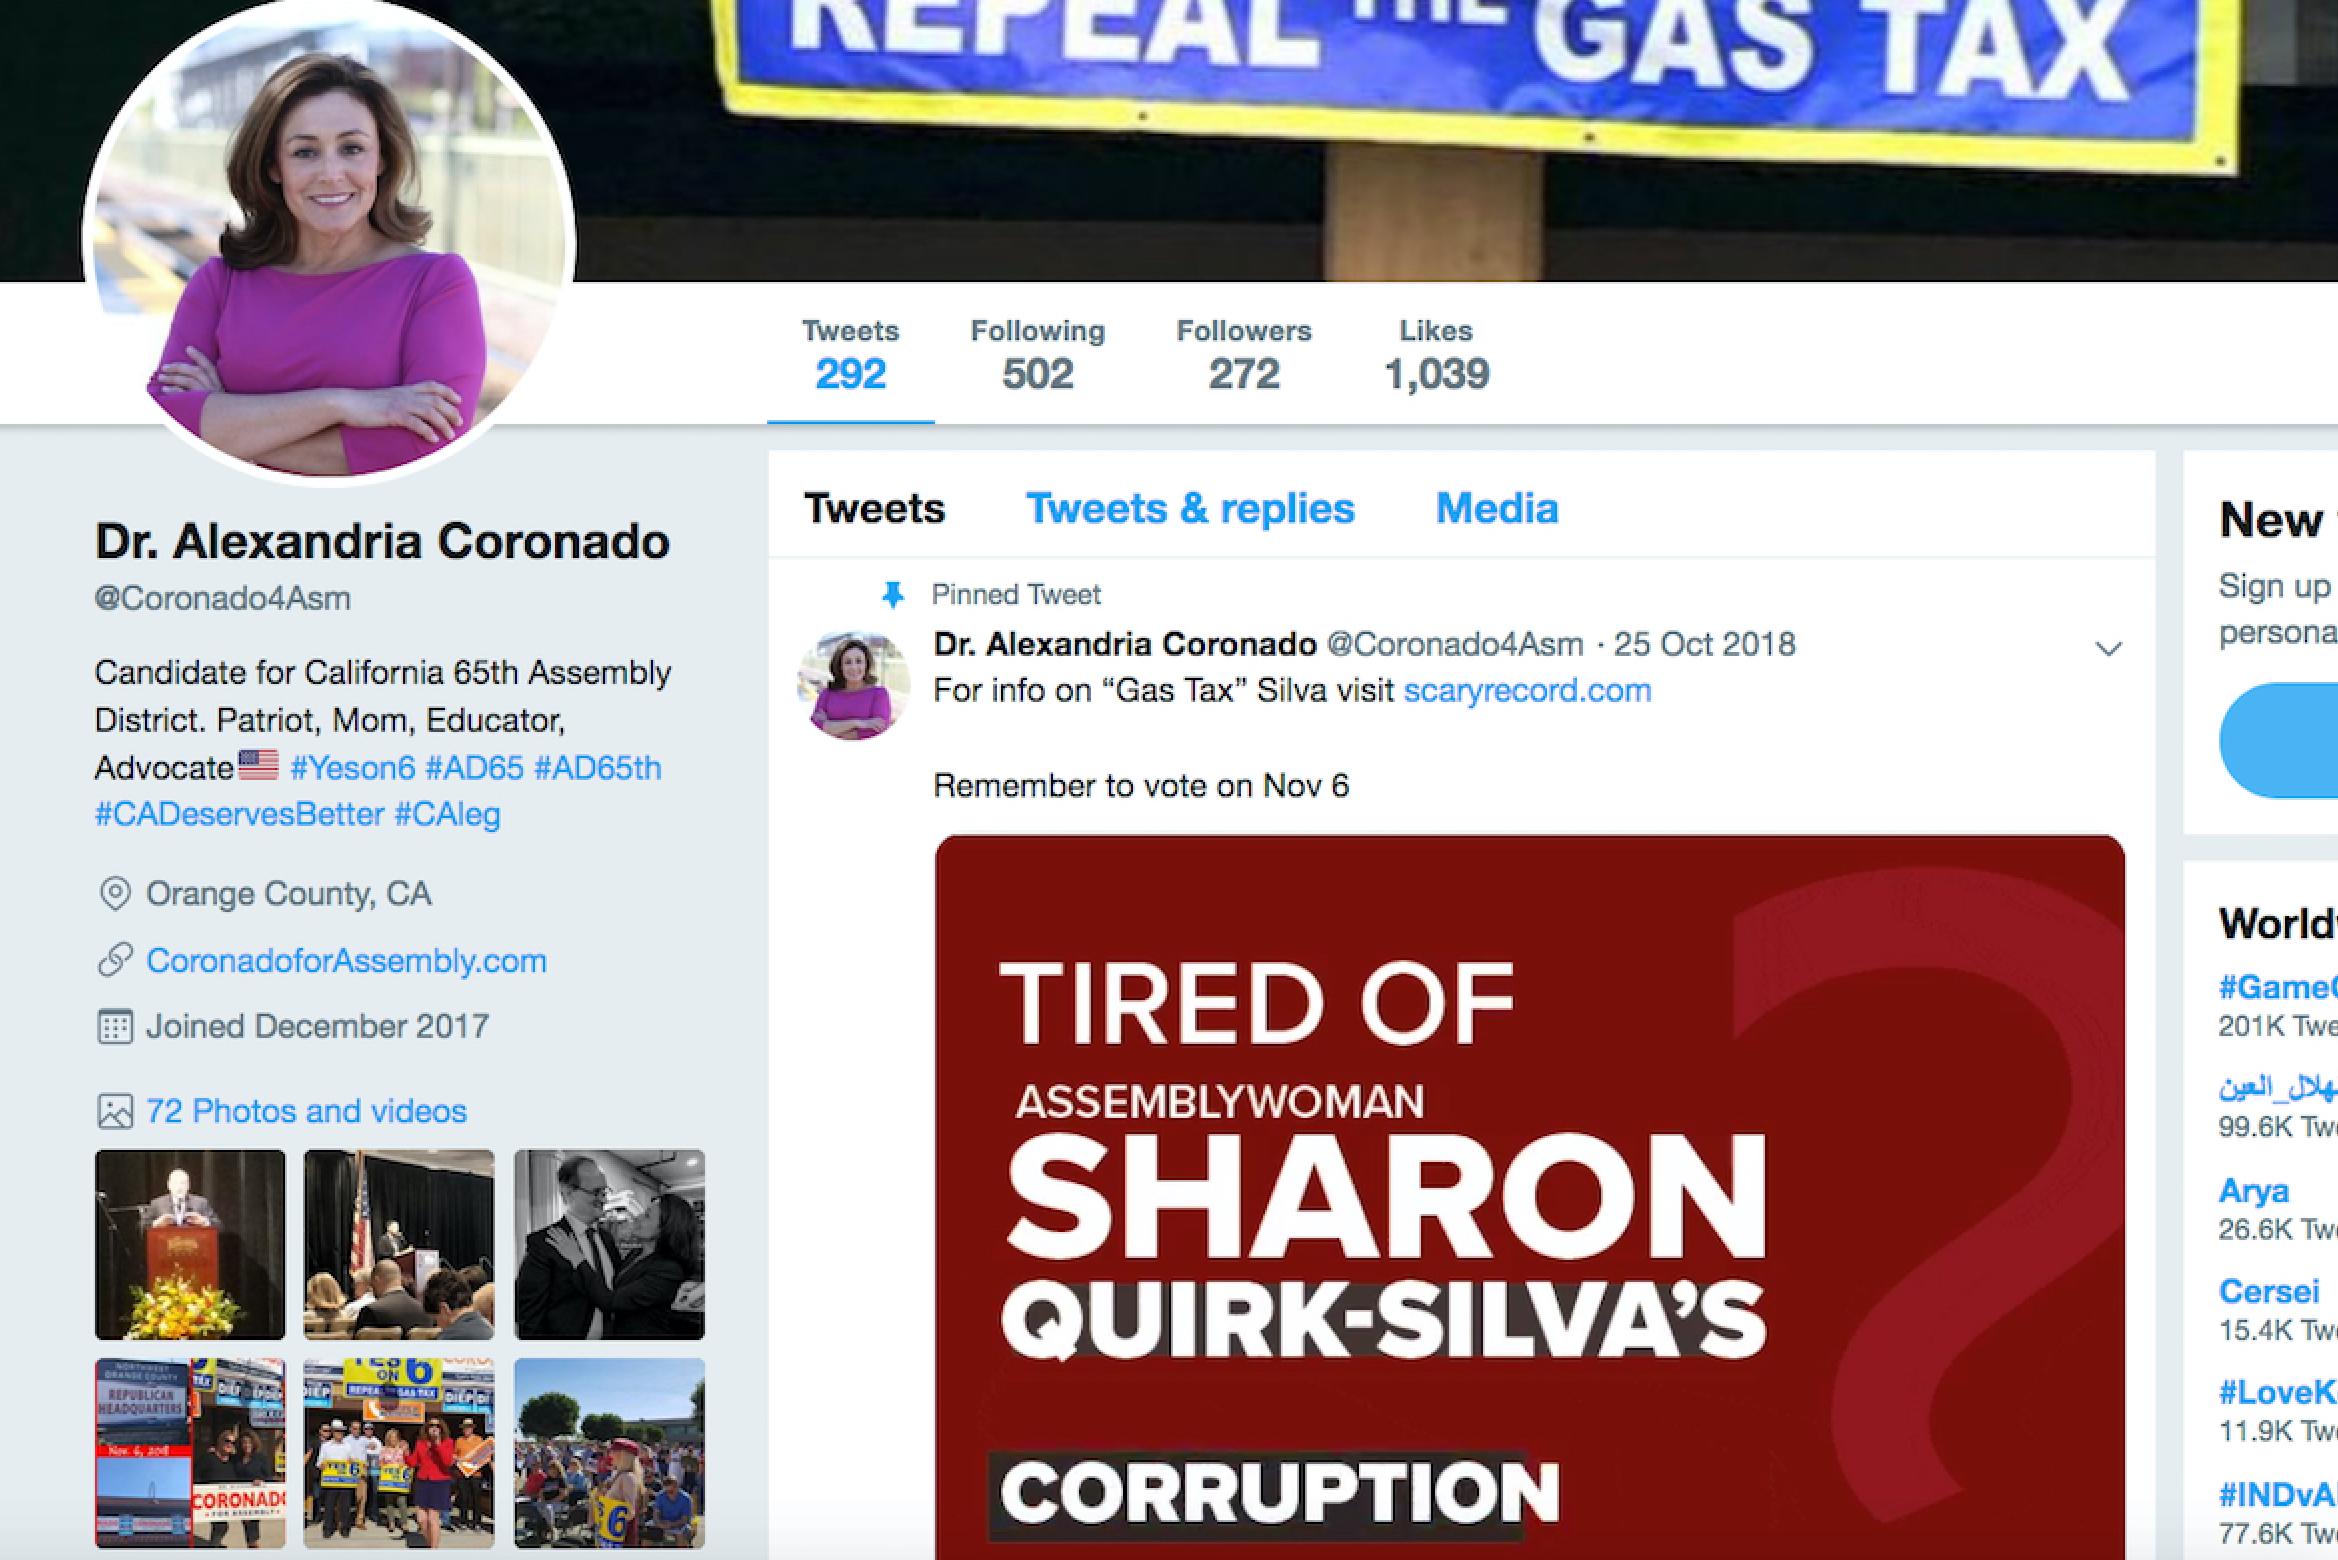Click the pinned tweet pin icon

[x=892, y=595]
